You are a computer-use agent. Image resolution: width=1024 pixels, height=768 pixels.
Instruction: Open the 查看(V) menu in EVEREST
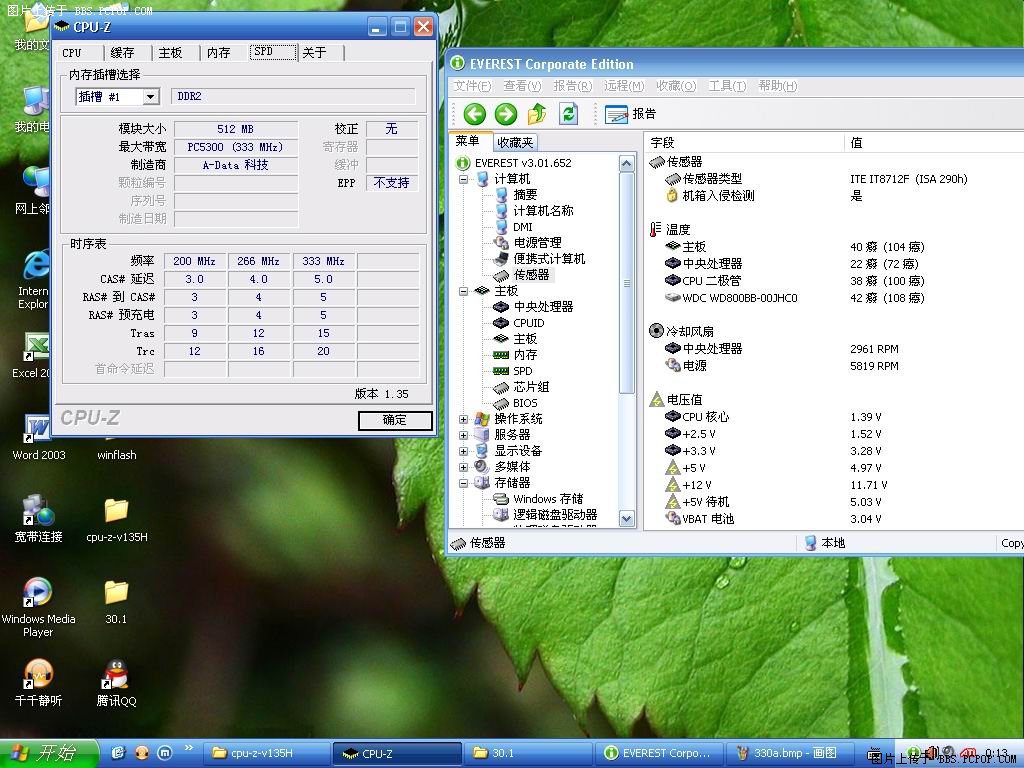pos(522,86)
